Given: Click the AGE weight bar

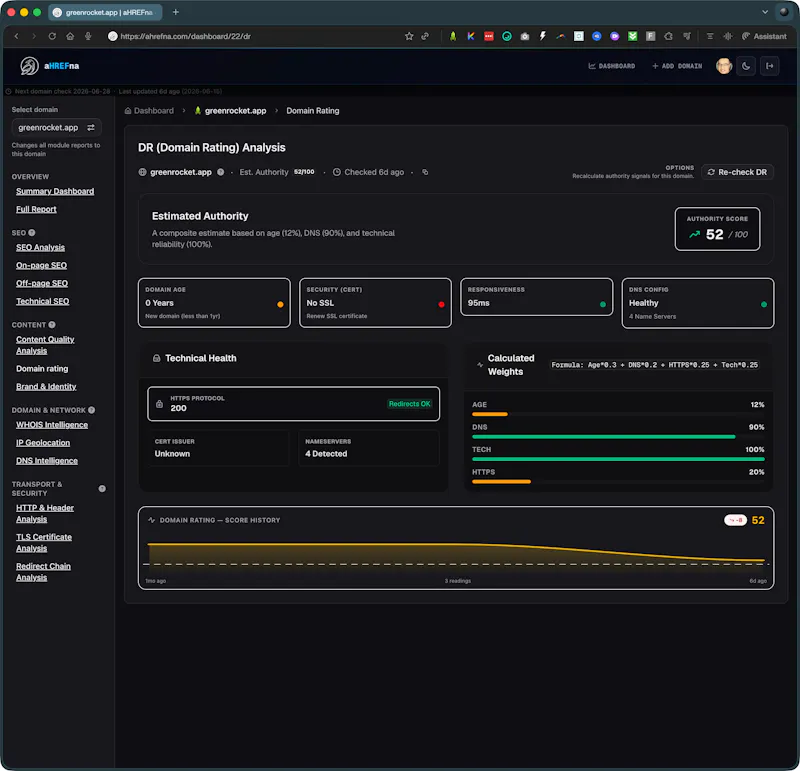Looking at the screenshot, I should 618,414.
